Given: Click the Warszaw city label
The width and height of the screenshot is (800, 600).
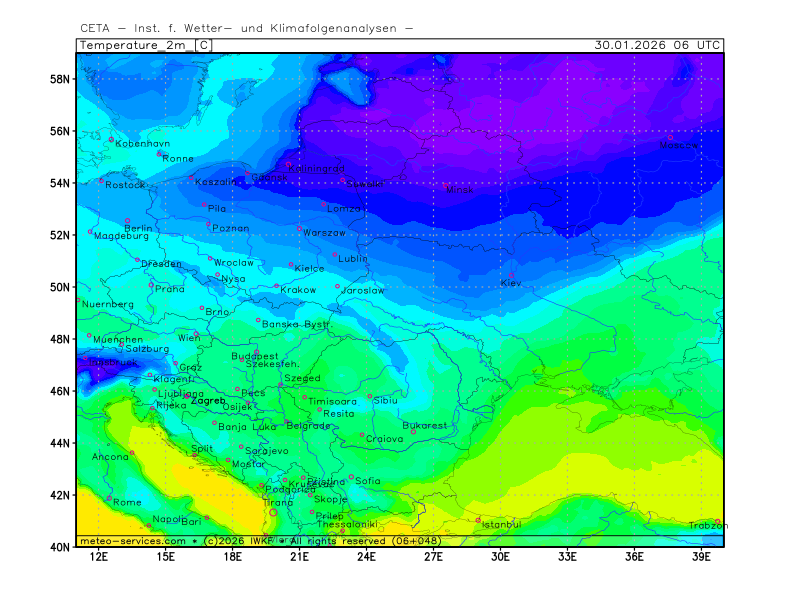Looking at the screenshot, I should 324,233.
